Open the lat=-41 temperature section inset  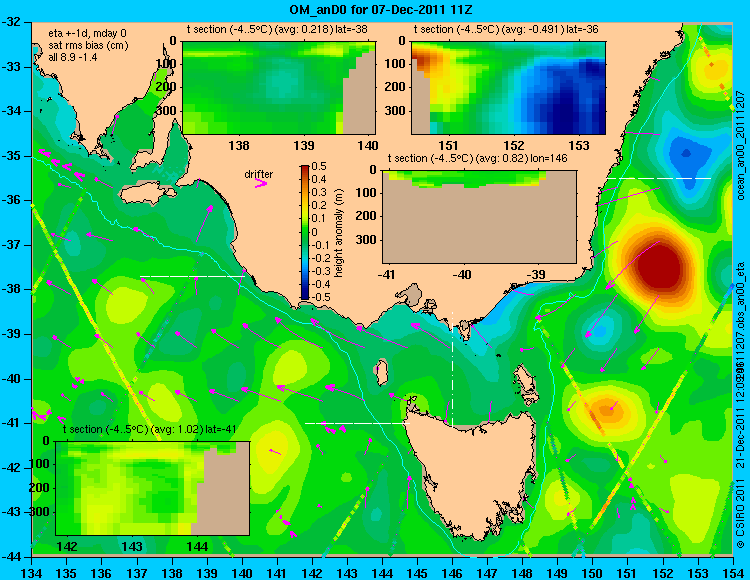click(x=153, y=488)
